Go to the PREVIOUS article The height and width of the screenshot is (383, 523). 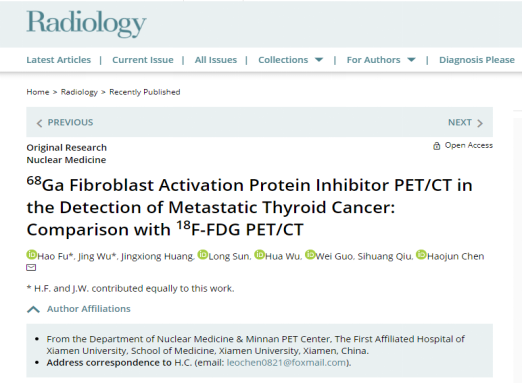pos(65,122)
